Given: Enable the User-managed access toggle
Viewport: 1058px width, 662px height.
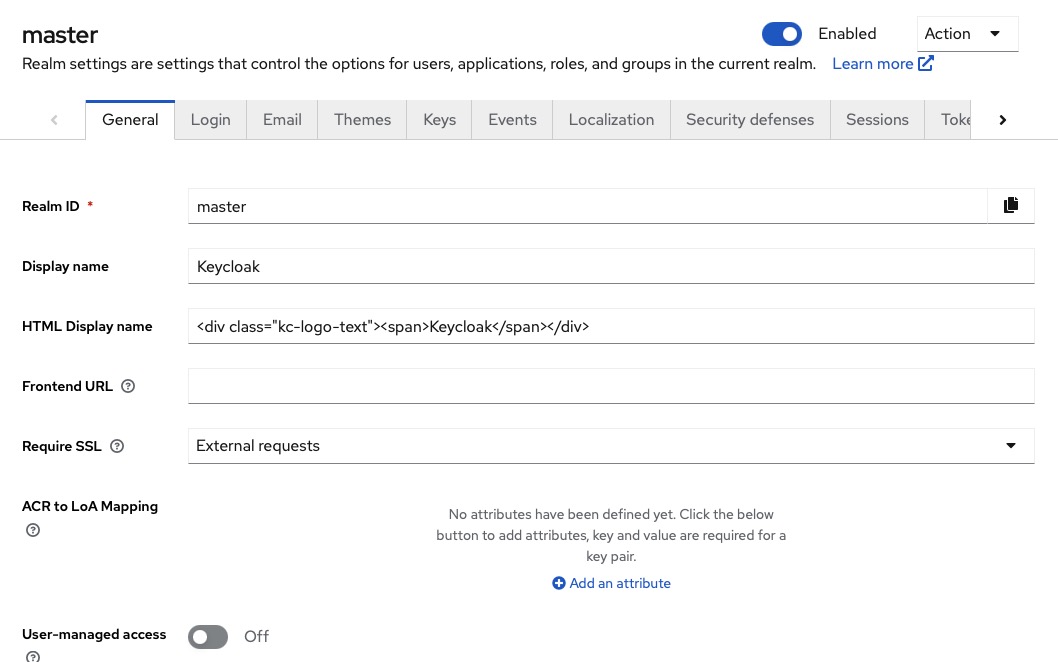Looking at the screenshot, I should click(x=208, y=636).
